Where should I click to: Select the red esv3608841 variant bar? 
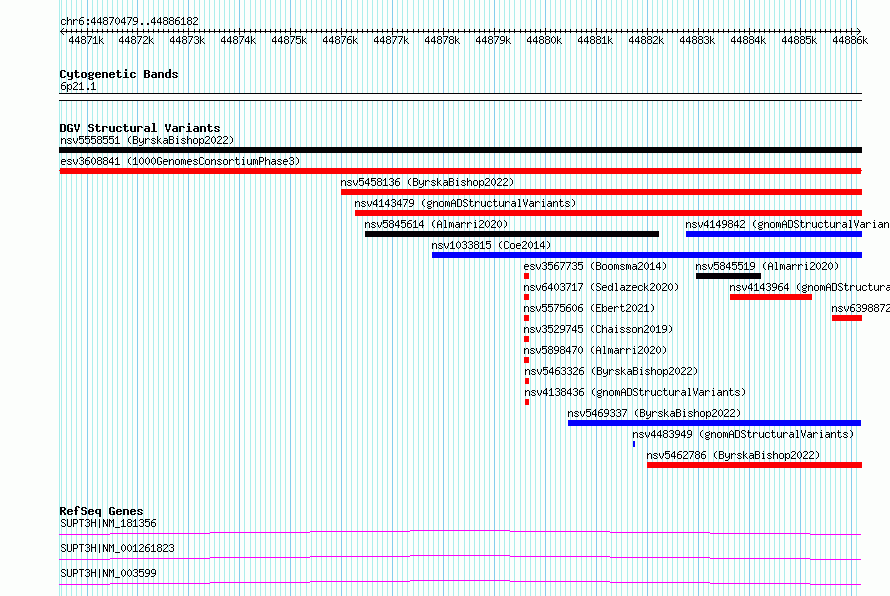[x=460, y=171]
